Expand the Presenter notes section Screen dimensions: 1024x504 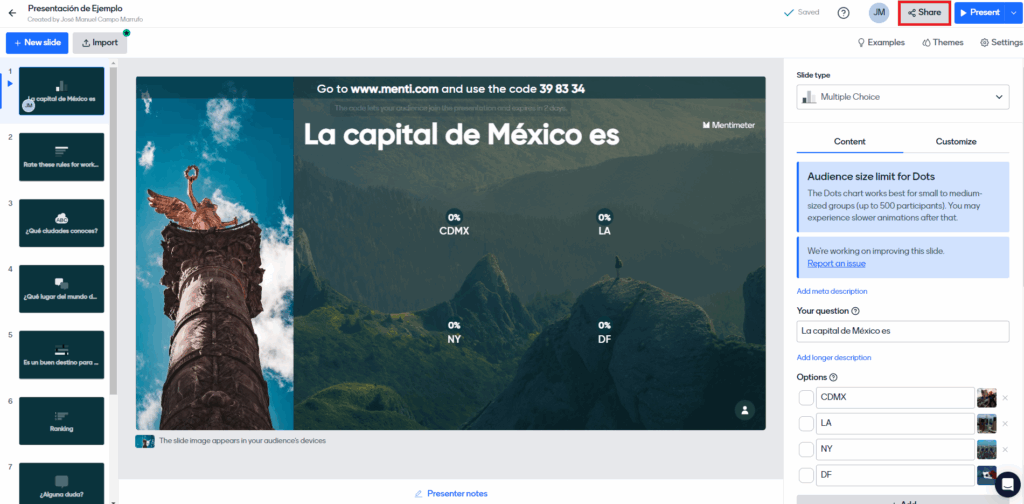450,493
